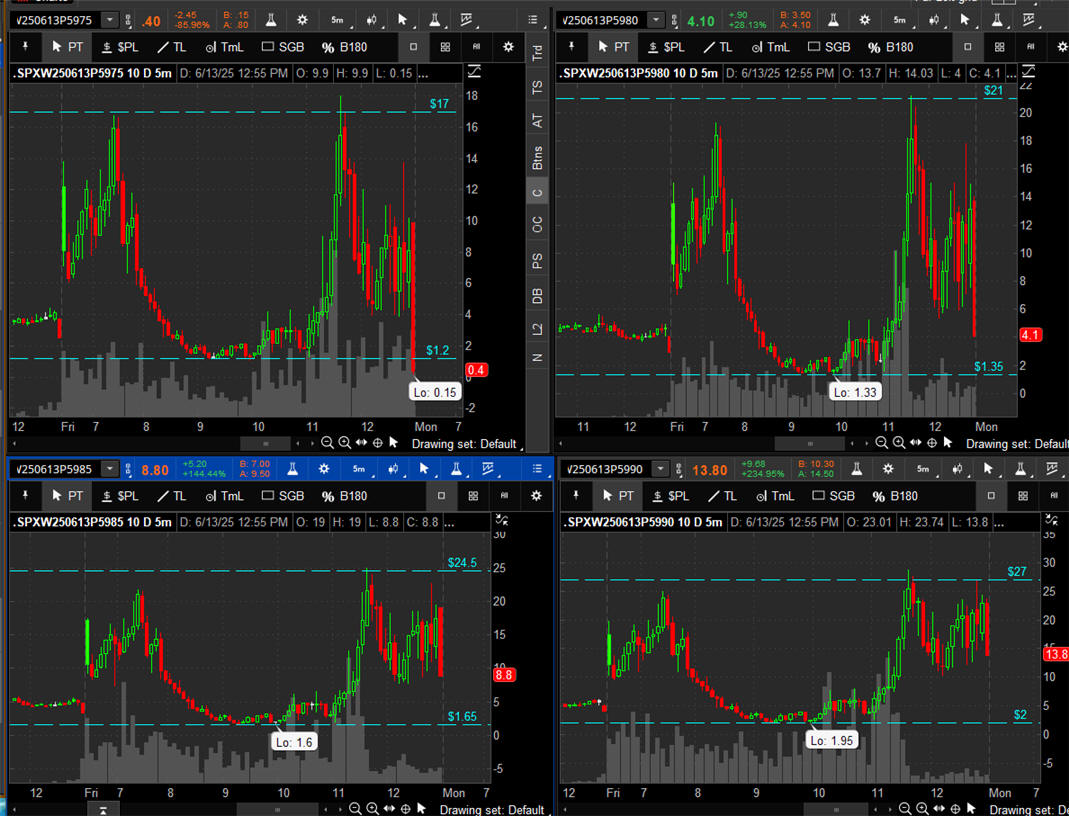Viewport: 1069px width, 816px height.
Task: Open chart settings gear for P5980 header
Action: [864, 20]
